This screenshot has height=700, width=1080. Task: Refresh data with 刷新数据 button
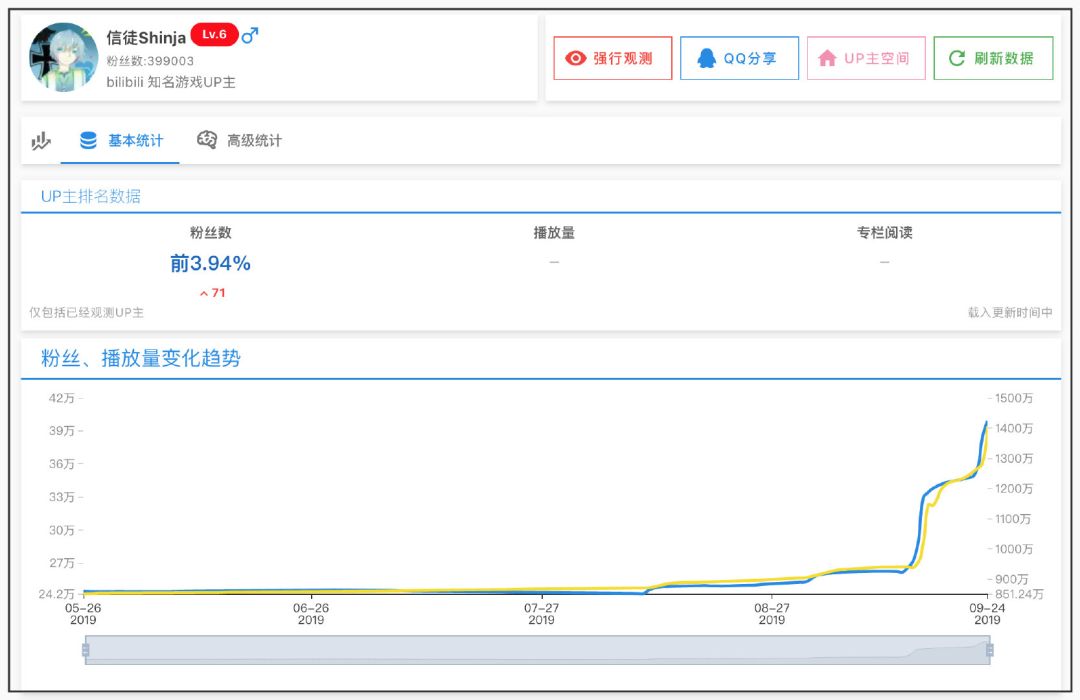993,58
